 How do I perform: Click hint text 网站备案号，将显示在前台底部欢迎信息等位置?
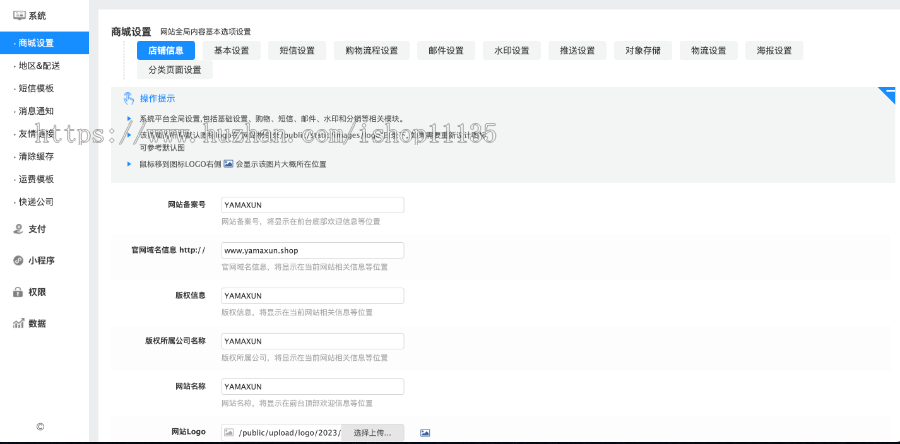pos(301,221)
